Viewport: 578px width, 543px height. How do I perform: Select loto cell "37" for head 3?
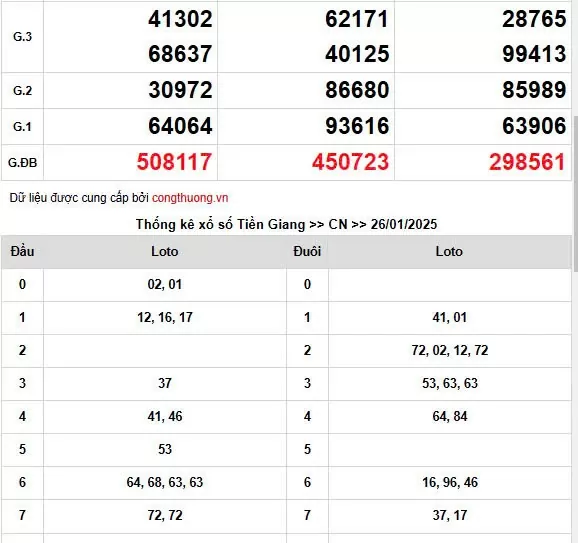click(165, 383)
